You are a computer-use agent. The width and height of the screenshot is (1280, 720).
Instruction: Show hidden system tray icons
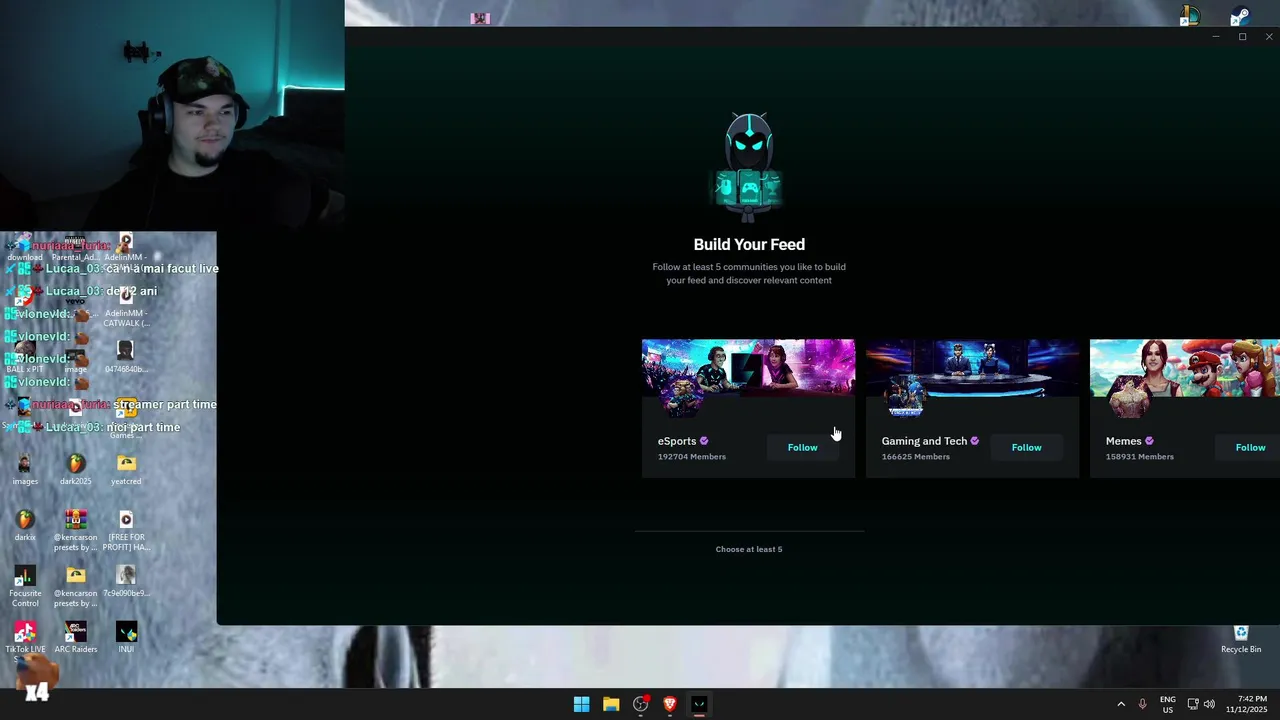1121,704
